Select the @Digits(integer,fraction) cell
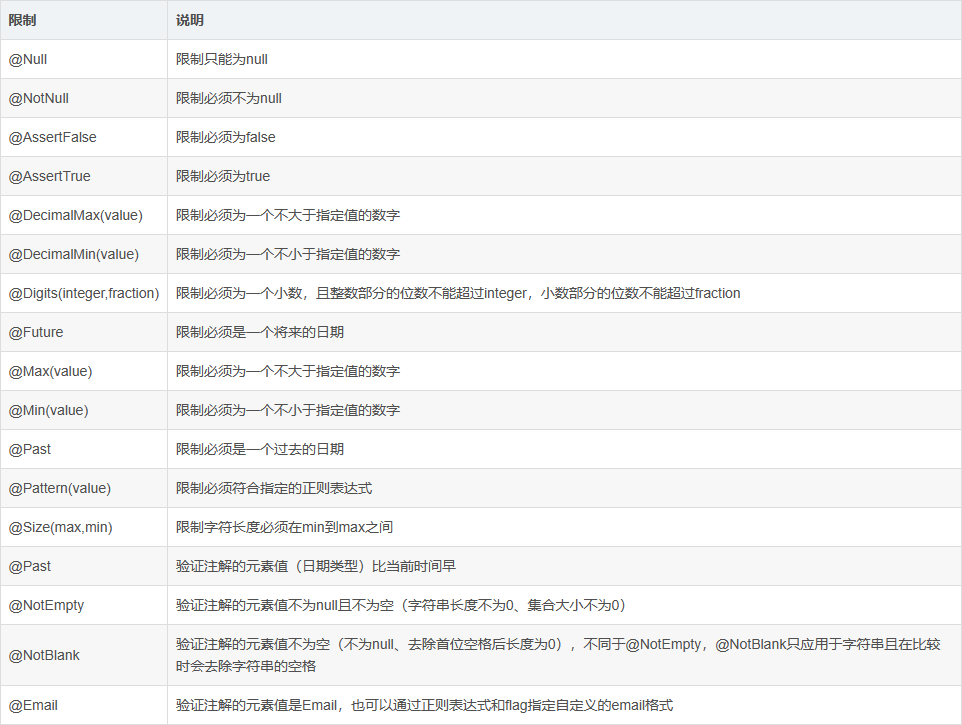962x725 pixels. (x=85, y=293)
